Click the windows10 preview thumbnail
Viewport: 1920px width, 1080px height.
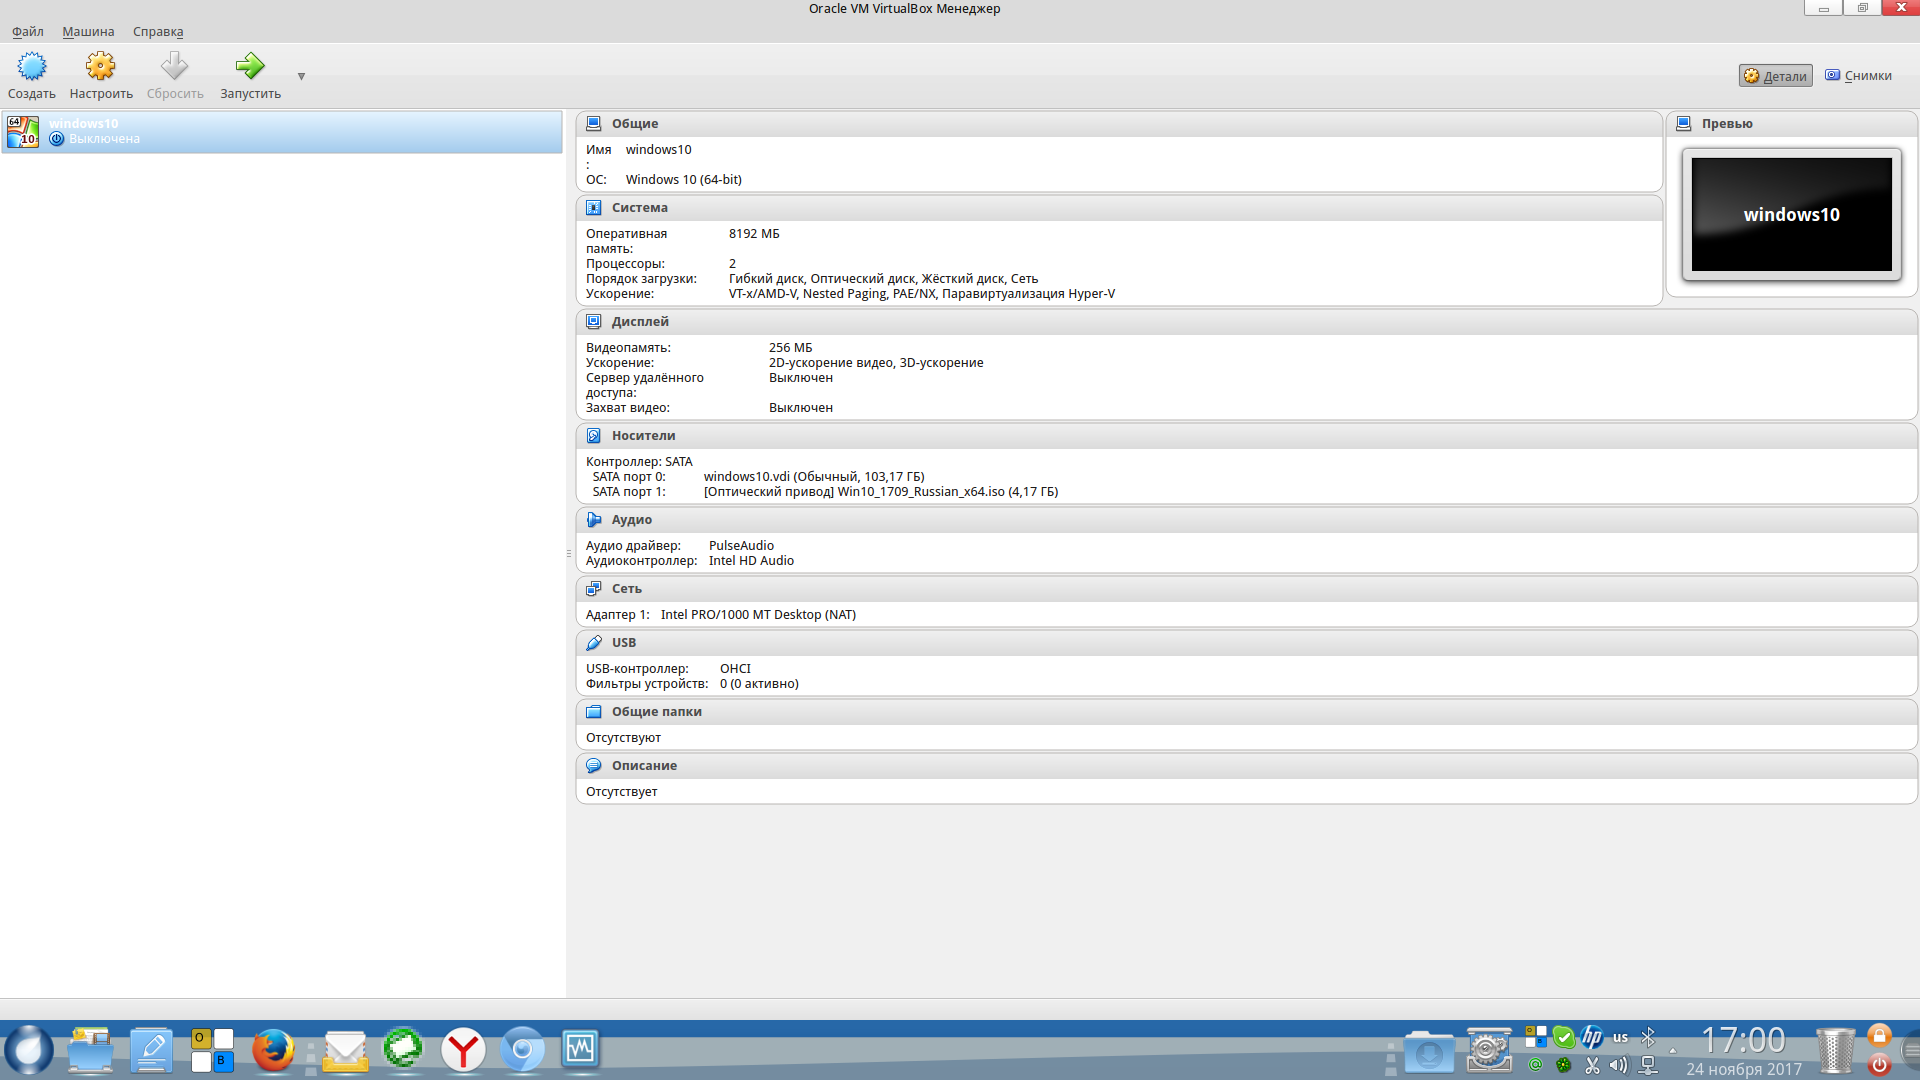[x=1791, y=214]
